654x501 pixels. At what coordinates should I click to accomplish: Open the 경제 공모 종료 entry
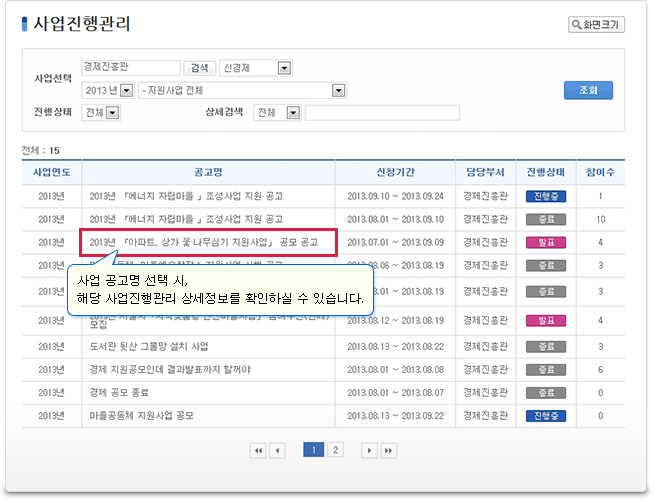click(119, 393)
